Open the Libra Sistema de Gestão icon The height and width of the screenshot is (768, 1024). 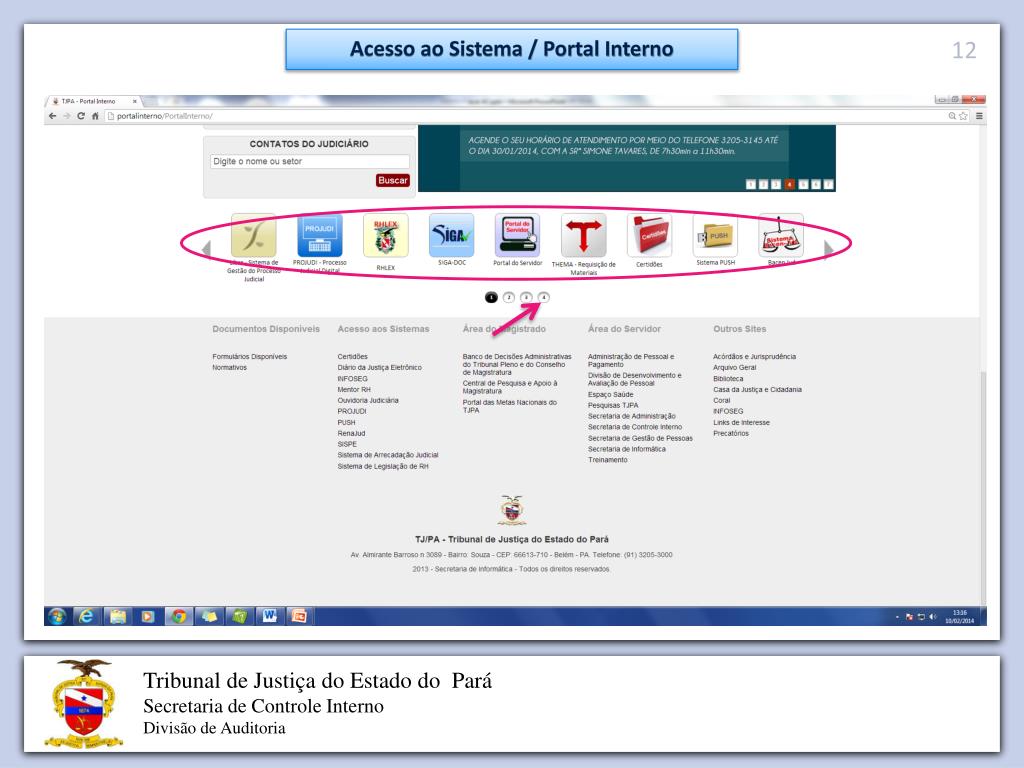click(253, 235)
